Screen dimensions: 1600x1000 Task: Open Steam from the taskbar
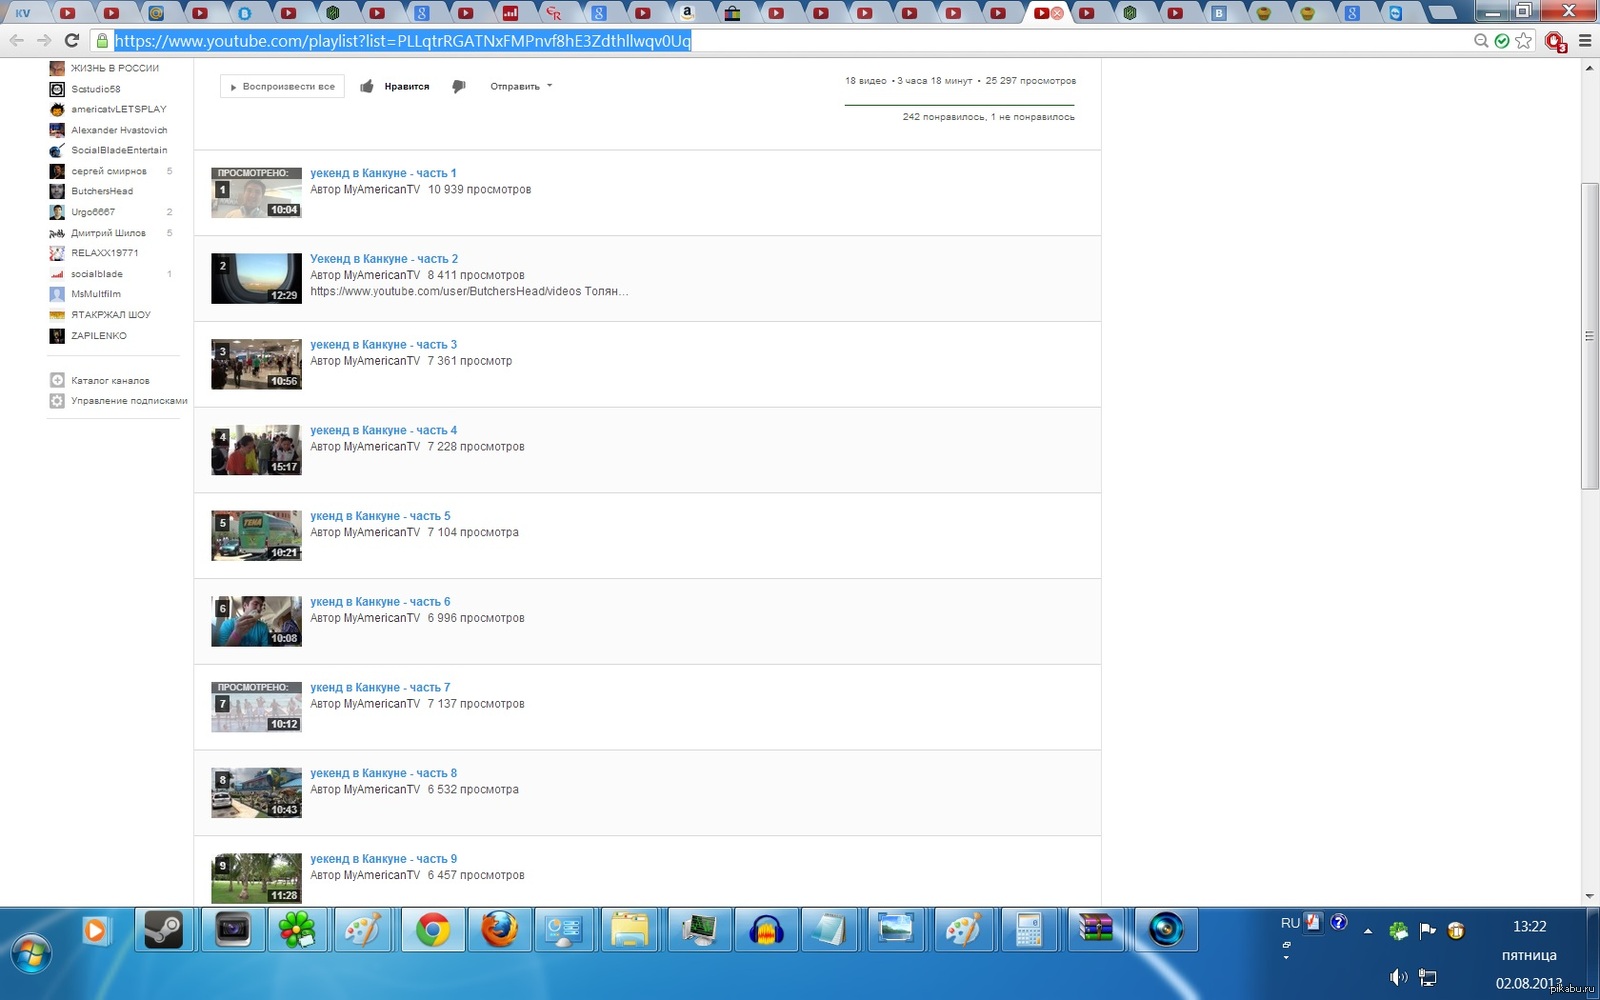(163, 931)
